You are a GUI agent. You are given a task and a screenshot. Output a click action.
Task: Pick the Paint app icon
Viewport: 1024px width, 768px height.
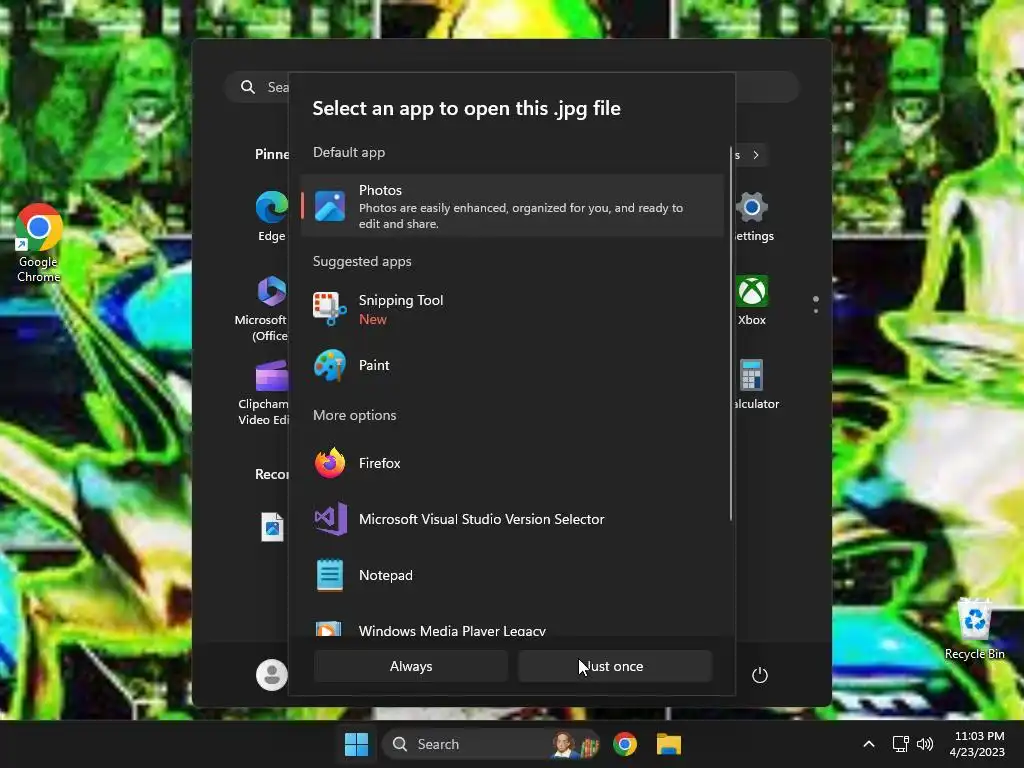click(x=330, y=365)
